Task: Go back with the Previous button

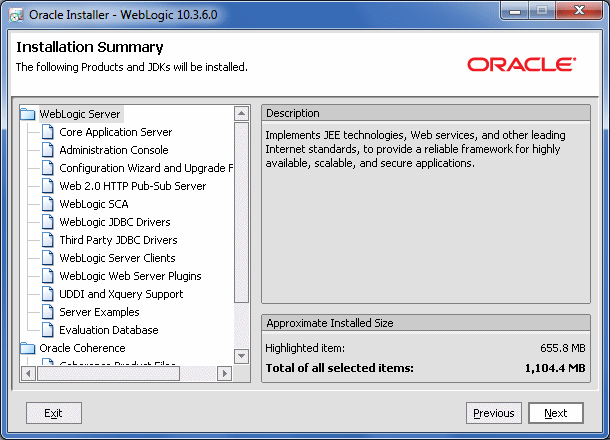Action: (494, 413)
